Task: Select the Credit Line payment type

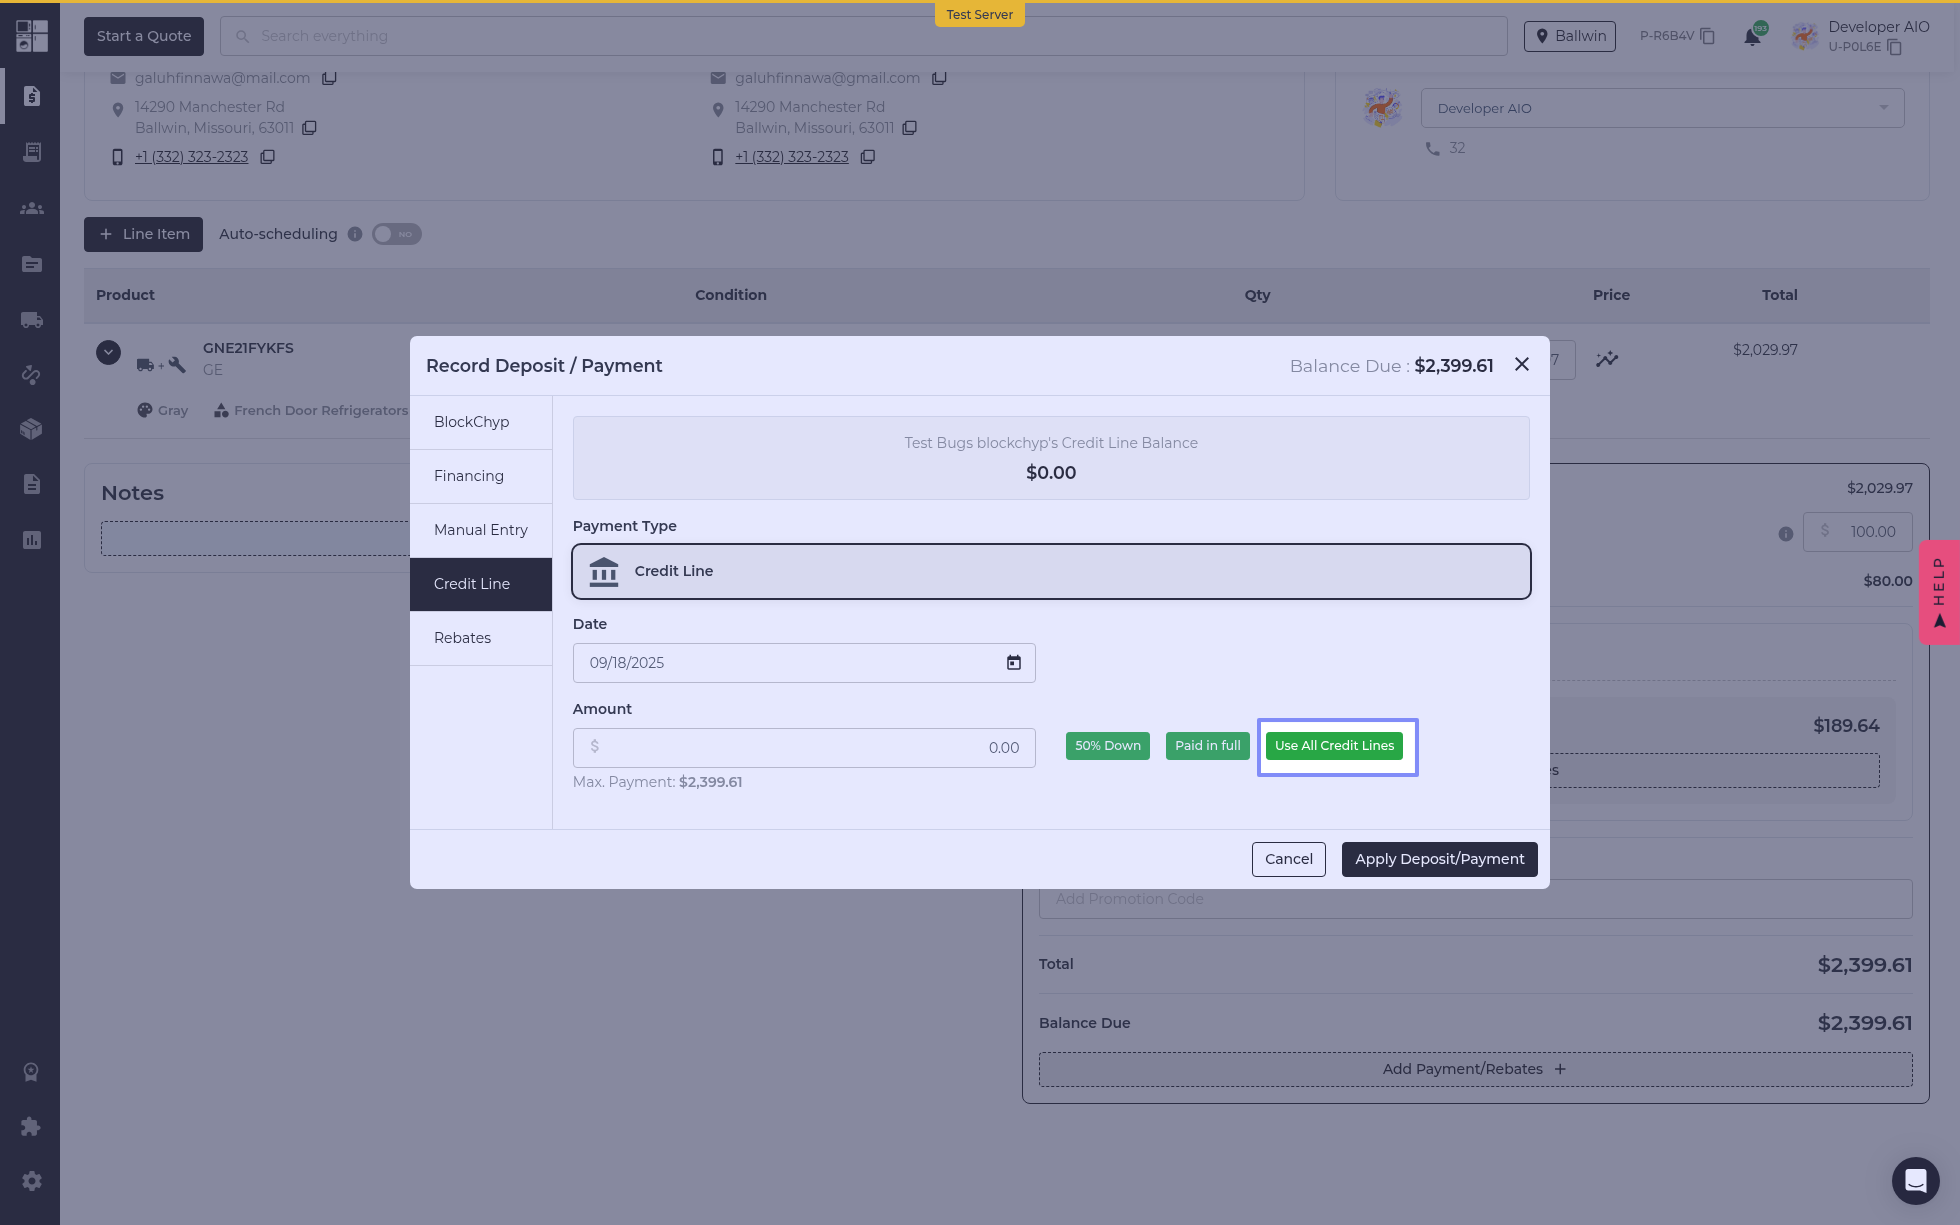Action: pyautogui.click(x=1050, y=571)
